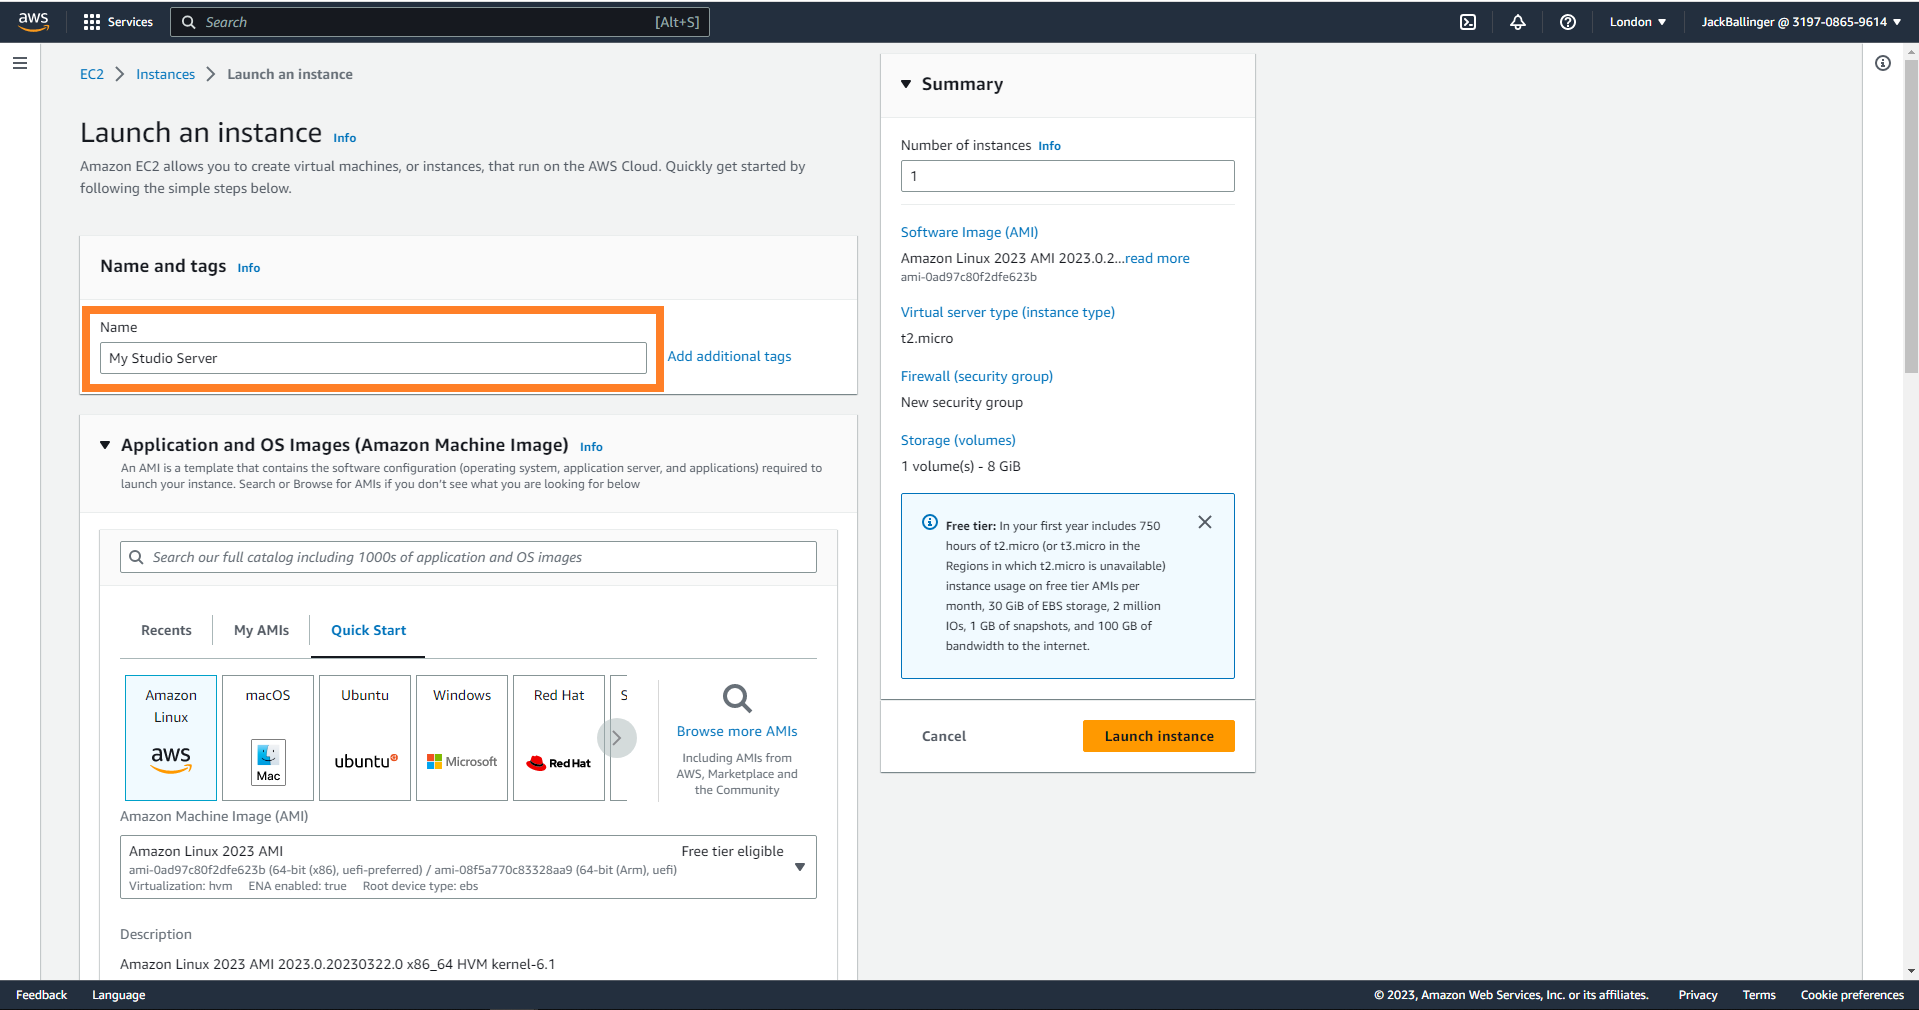Image resolution: width=1919 pixels, height=1010 pixels.
Task: Focus the top AWS search bar
Action: [440, 22]
